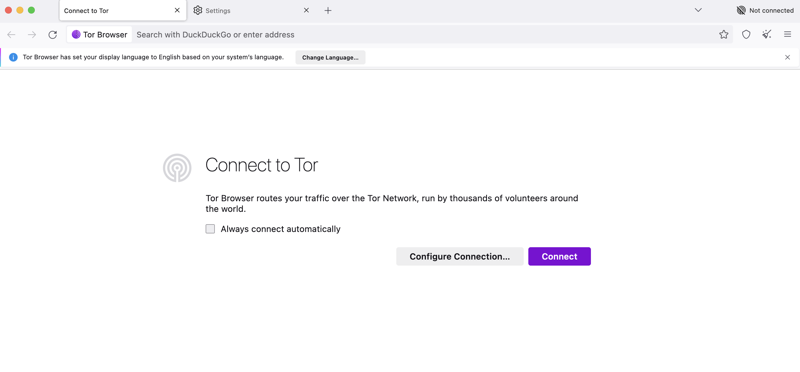Click the 'Connect to Tor' heading
Image resolution: width=800 pixels, height=372 pixels.
[x=262, y=165]
